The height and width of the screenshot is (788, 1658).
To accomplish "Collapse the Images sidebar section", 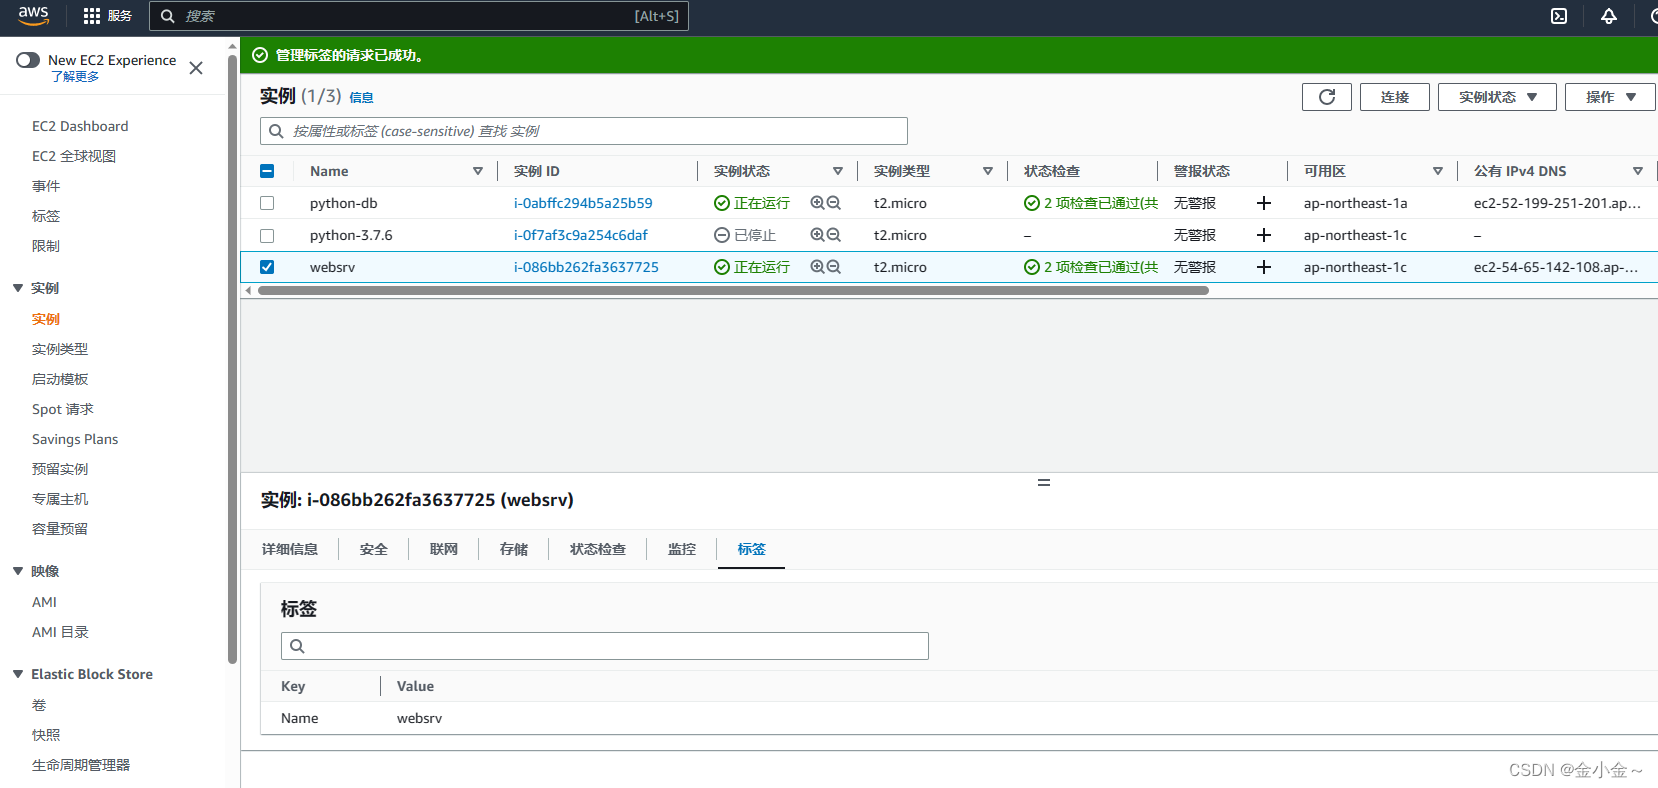I will pos(18,571).
